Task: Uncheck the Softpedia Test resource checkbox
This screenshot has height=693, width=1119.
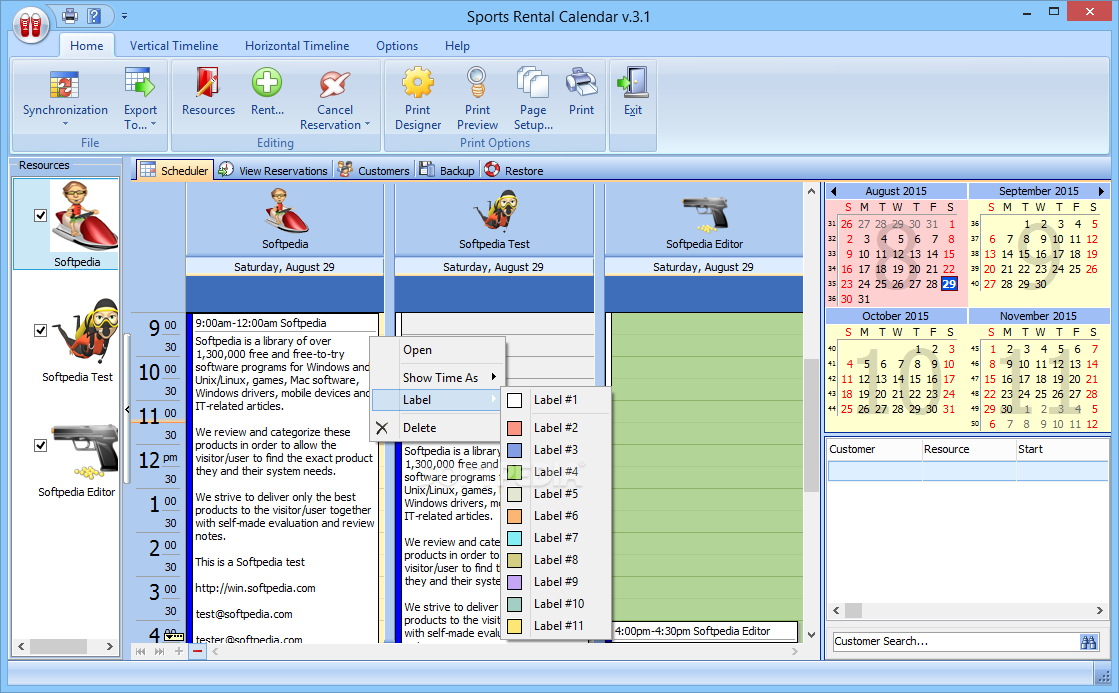Action: click(x=41, y=330)
